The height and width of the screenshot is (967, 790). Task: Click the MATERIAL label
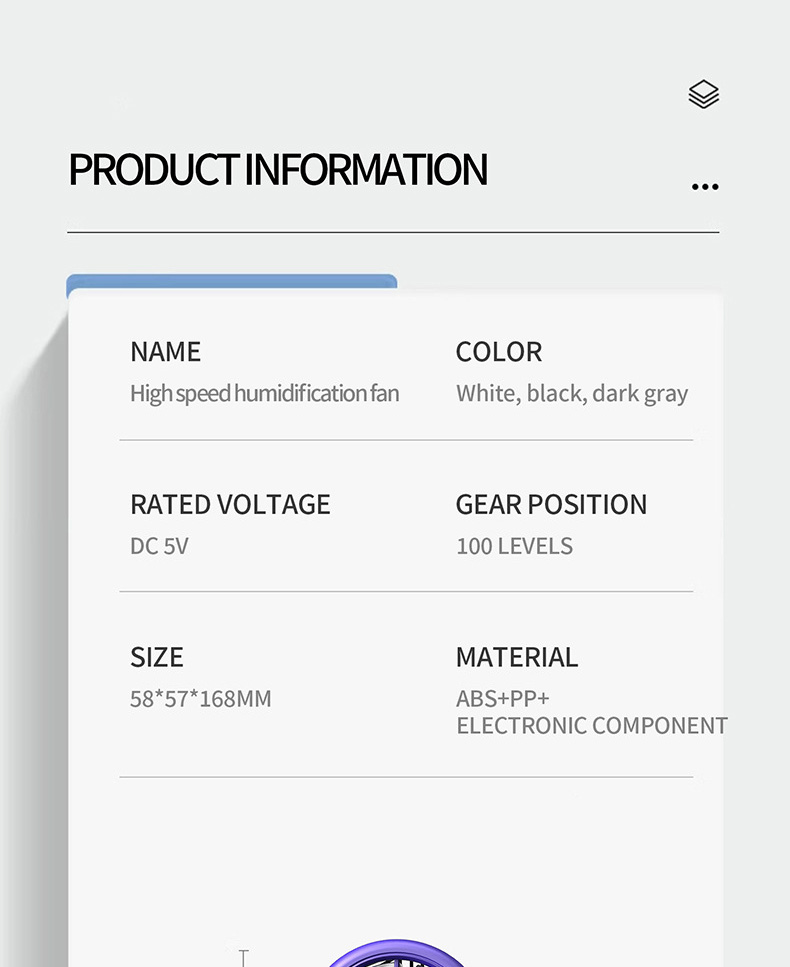tap(516, 657)
